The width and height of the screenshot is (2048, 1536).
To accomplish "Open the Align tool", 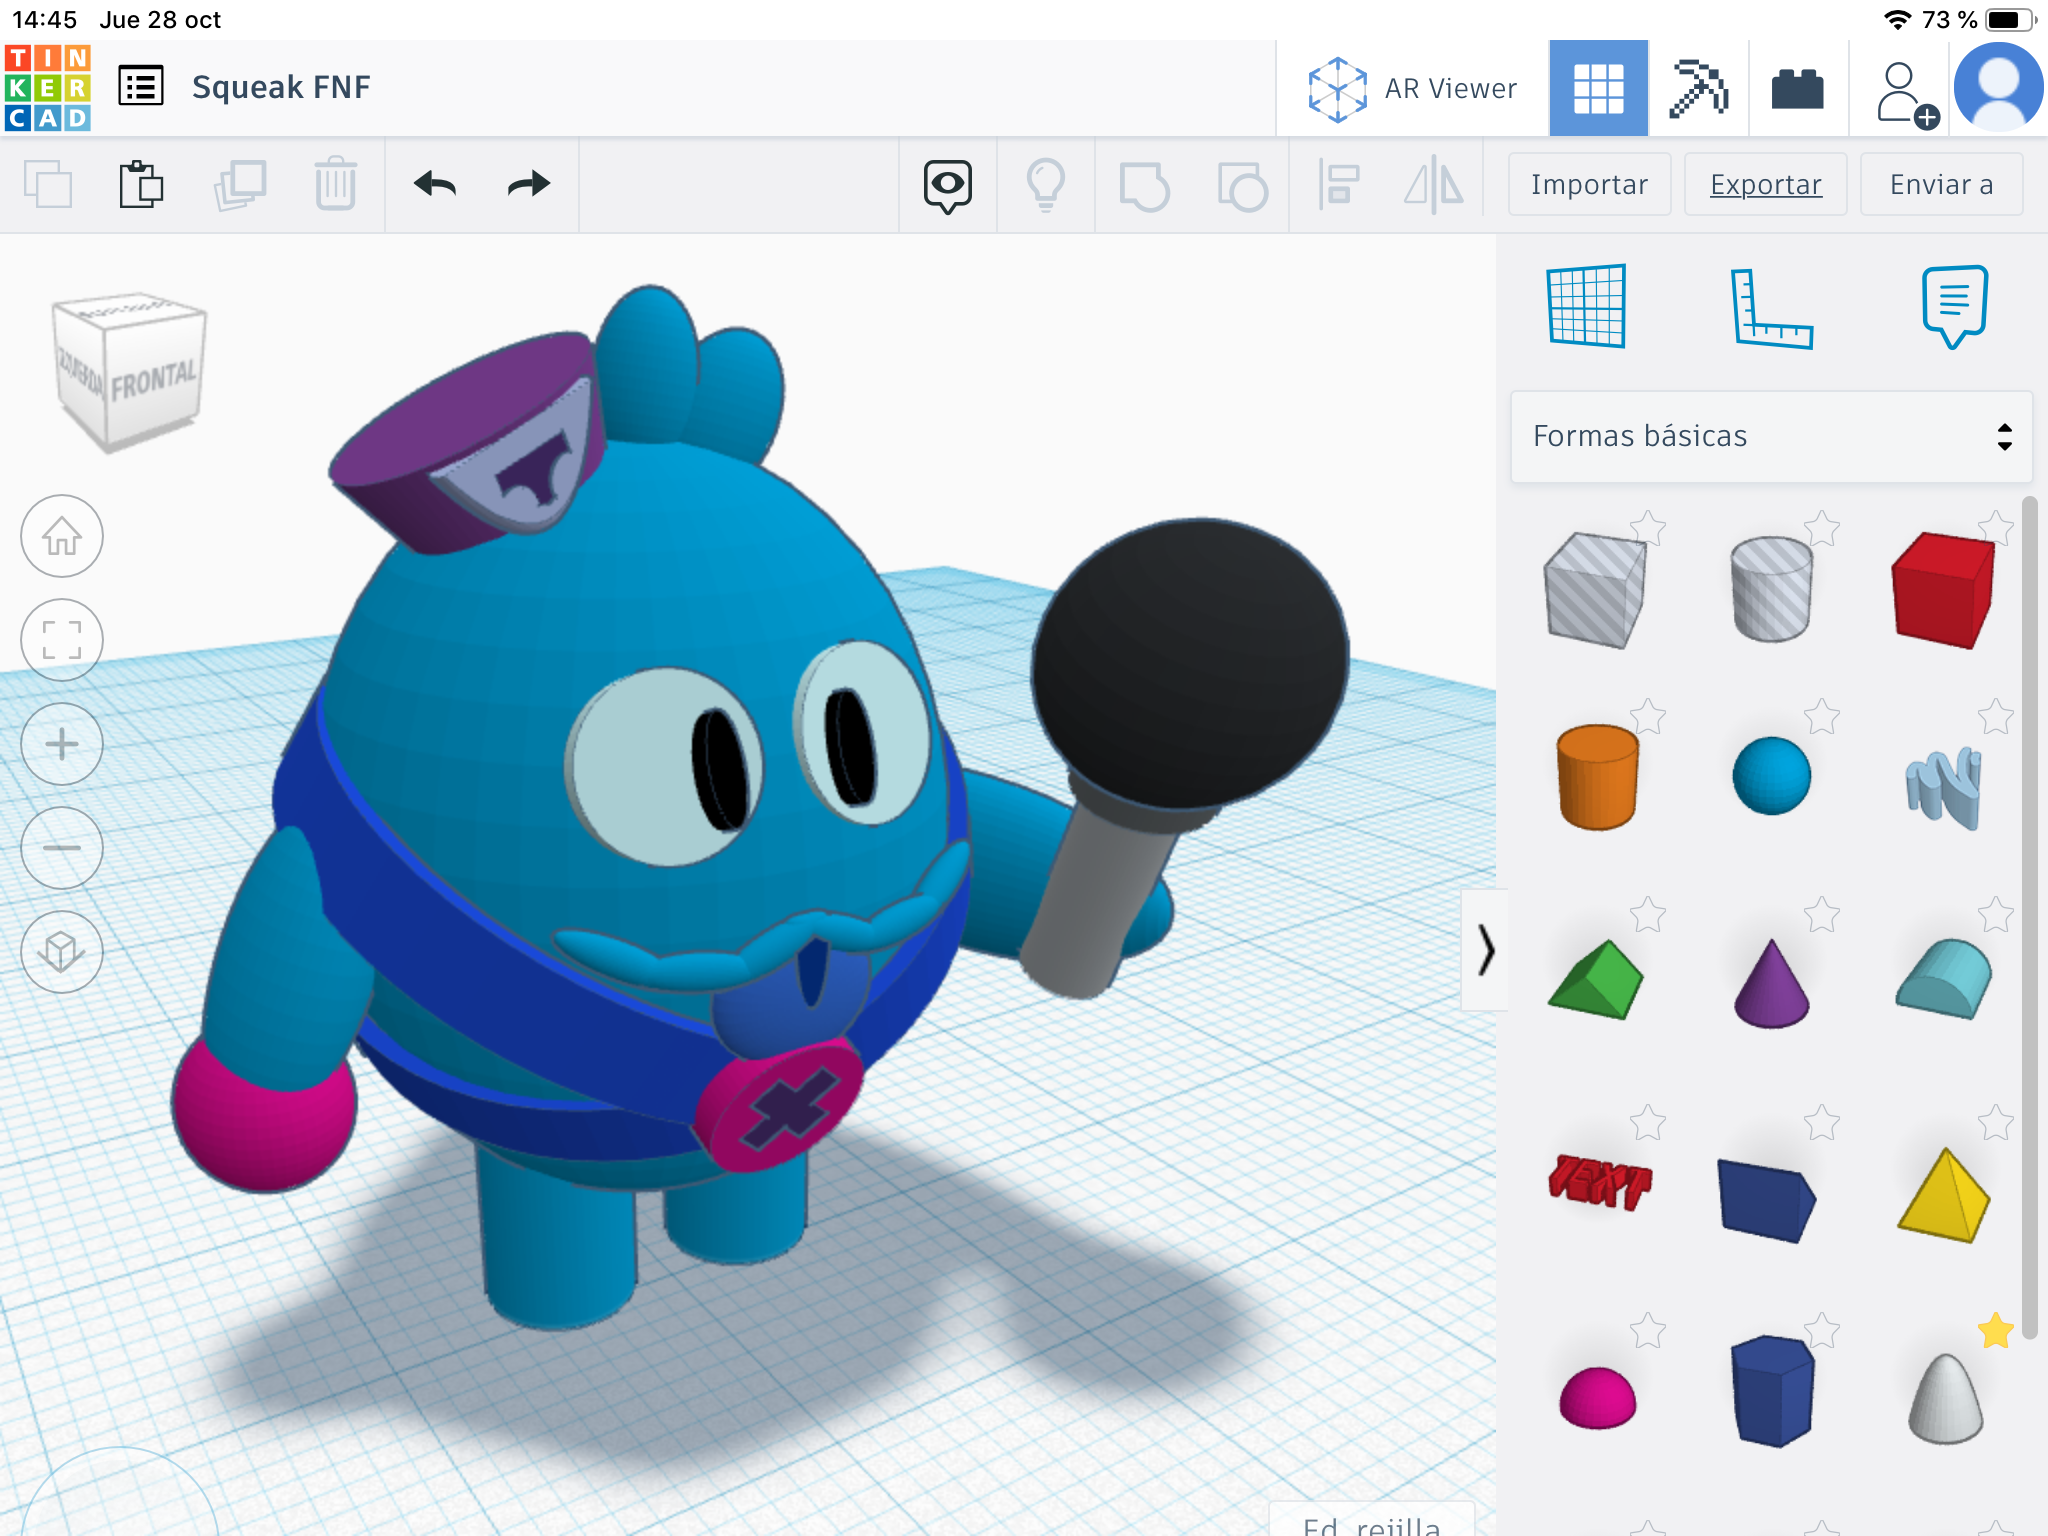I will point(1340,185).
